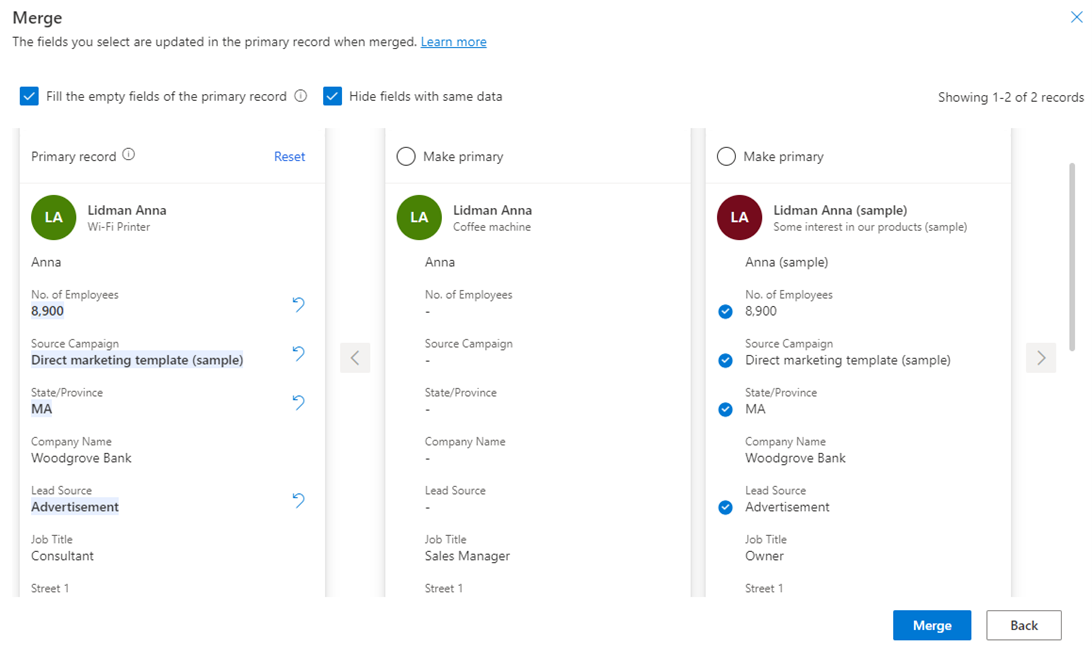Click 'Woodgrove Bank' in sample record
This screenshot has height=646, width=1092.
(x=795, y=458)
